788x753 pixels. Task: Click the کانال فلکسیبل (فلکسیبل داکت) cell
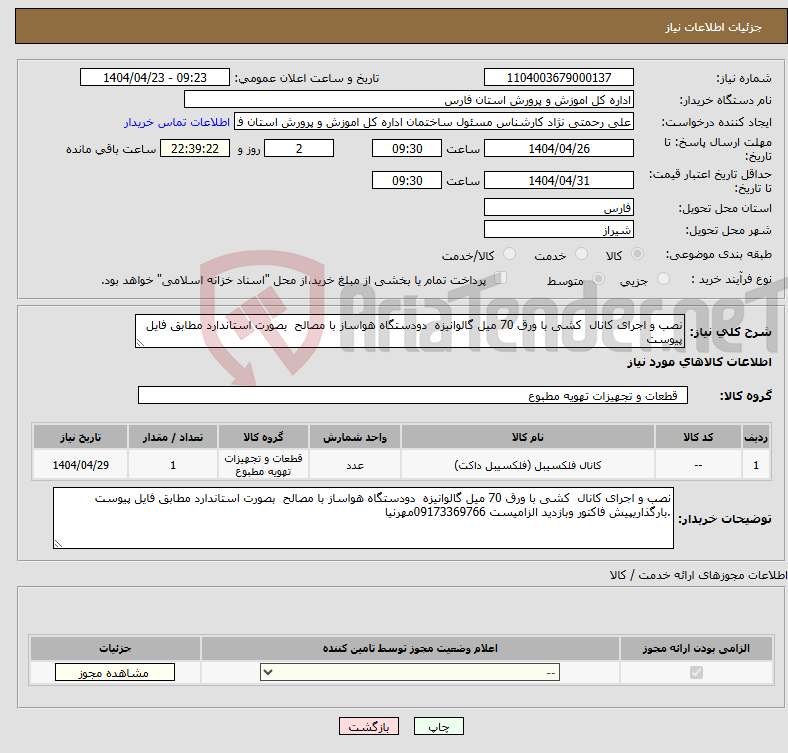point(528,465)
